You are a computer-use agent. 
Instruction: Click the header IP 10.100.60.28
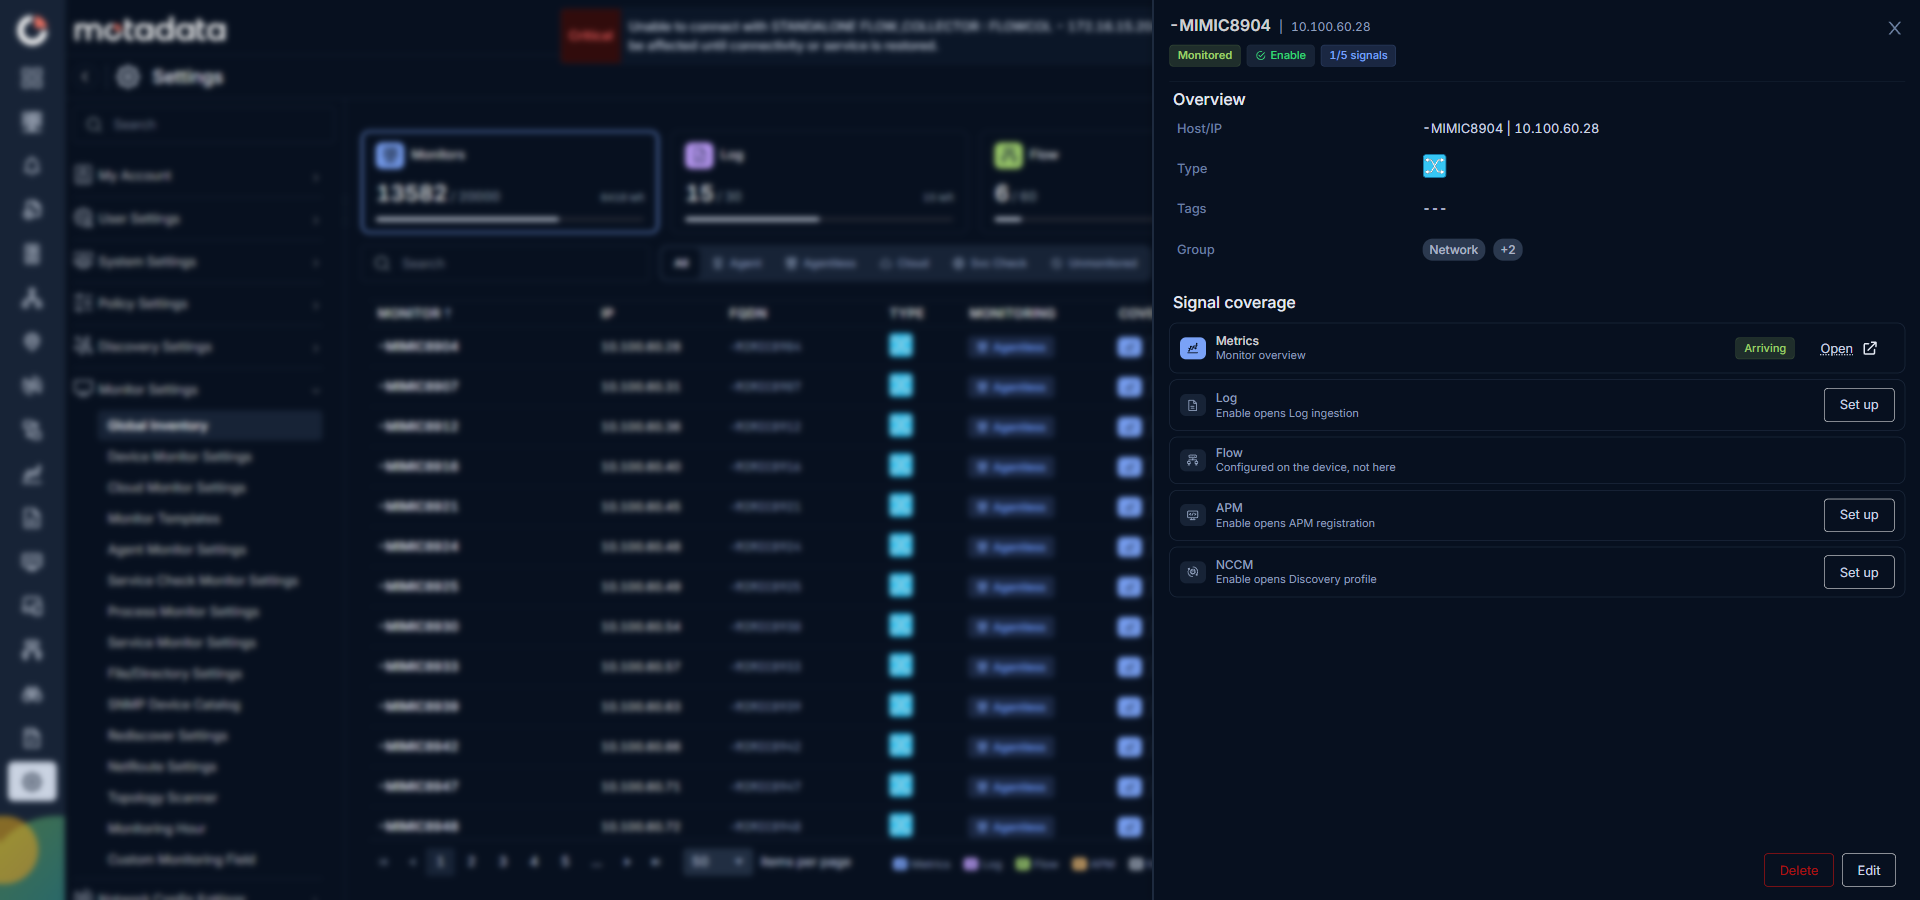point(1330,27)
